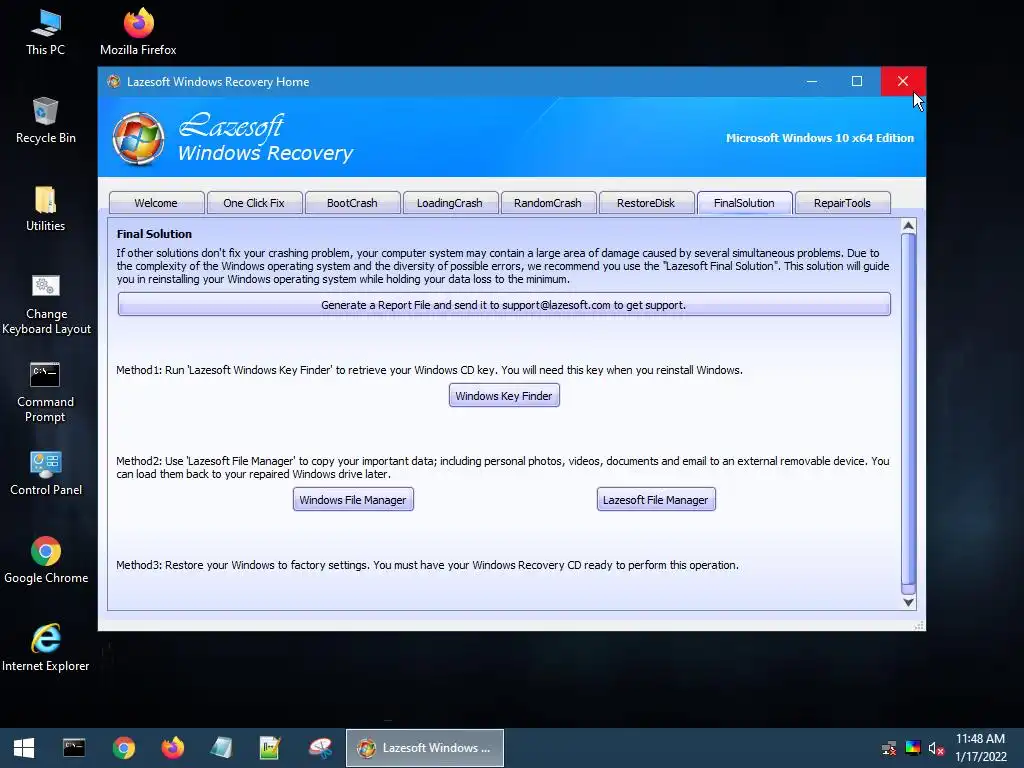Screen dimensions: 1024x768
Task: Open the taskbar clock showing 11:48 AM
Action: (981, 748)
